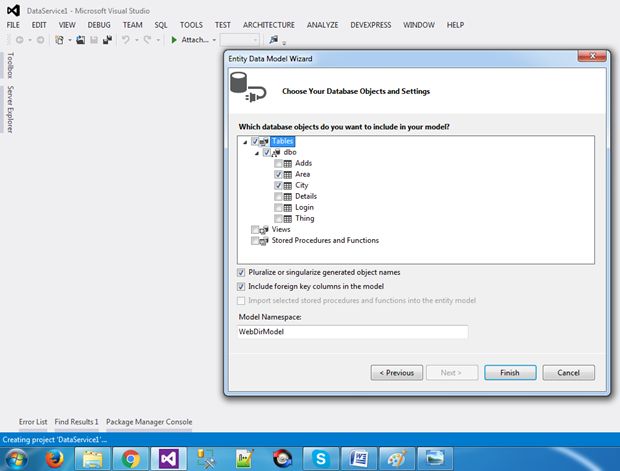Click the Find in Files toolbar icon
This screenshot has height=471, width=620.
coord(273,40)
